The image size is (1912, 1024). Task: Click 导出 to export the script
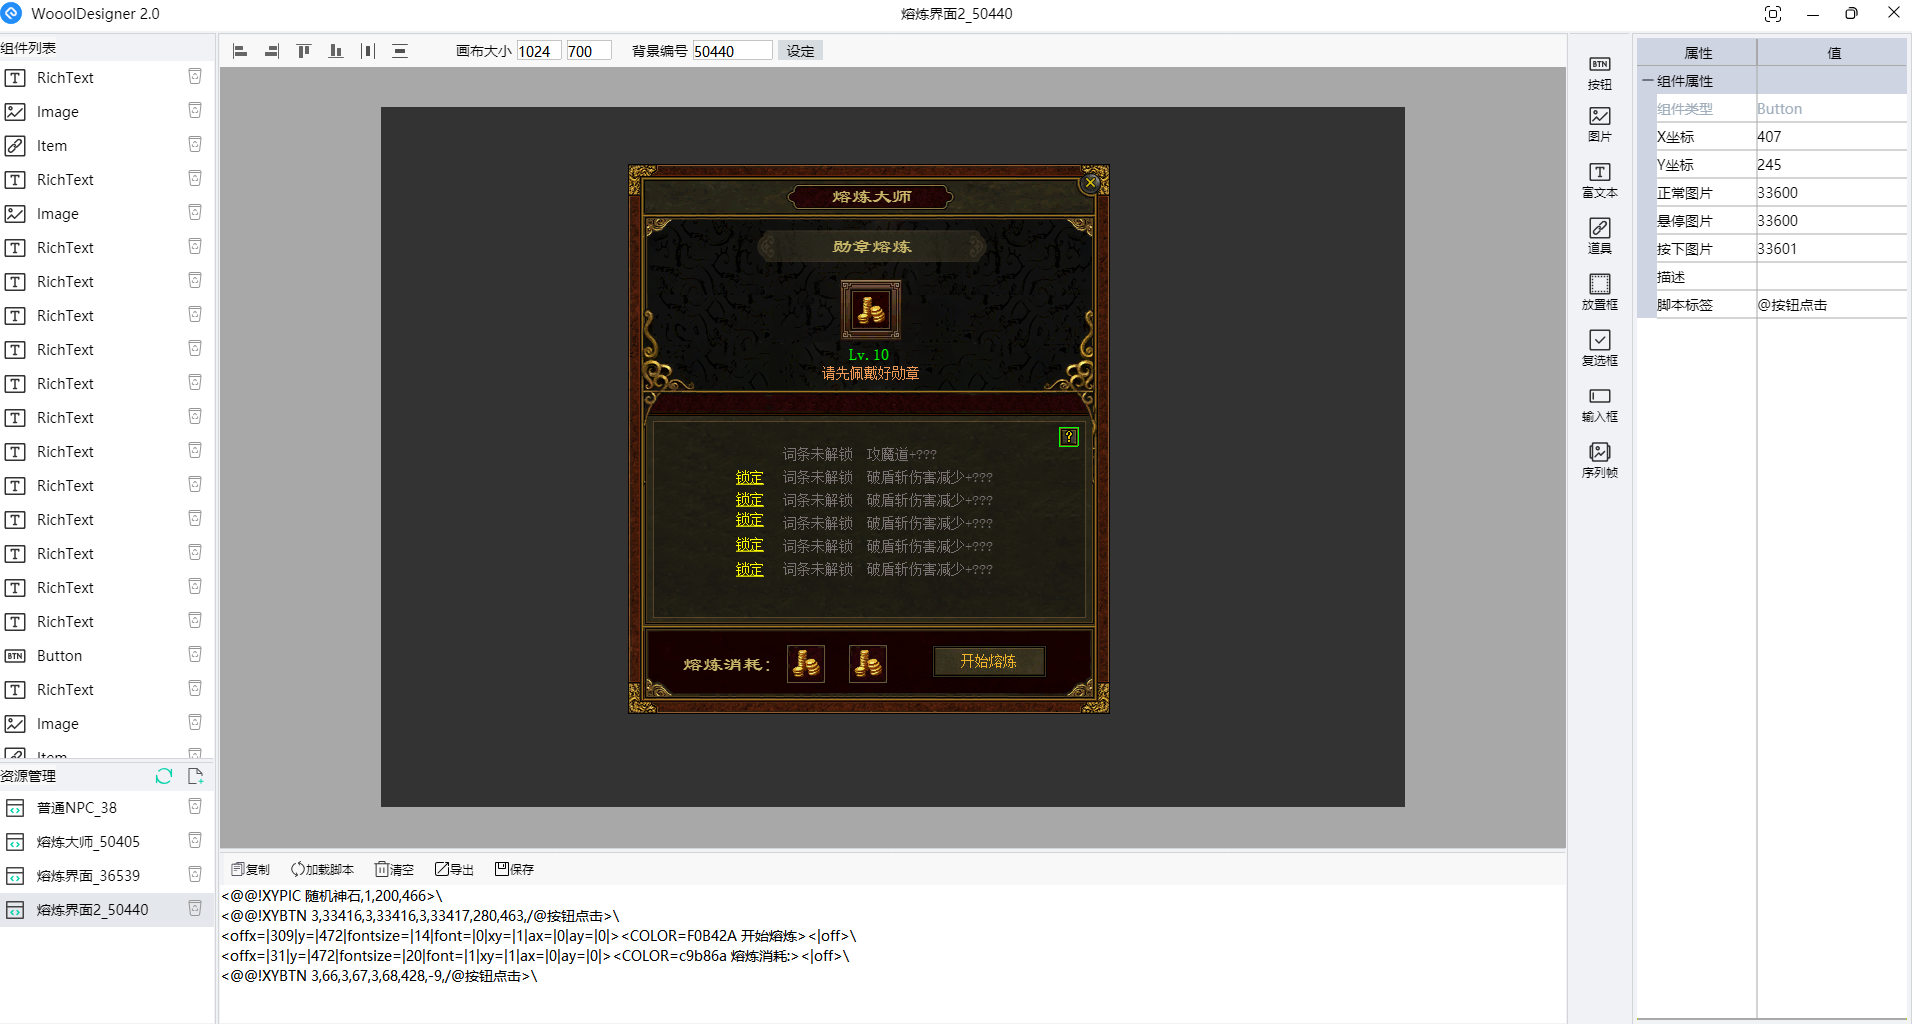pyautogui.click(x=454, y=869)
